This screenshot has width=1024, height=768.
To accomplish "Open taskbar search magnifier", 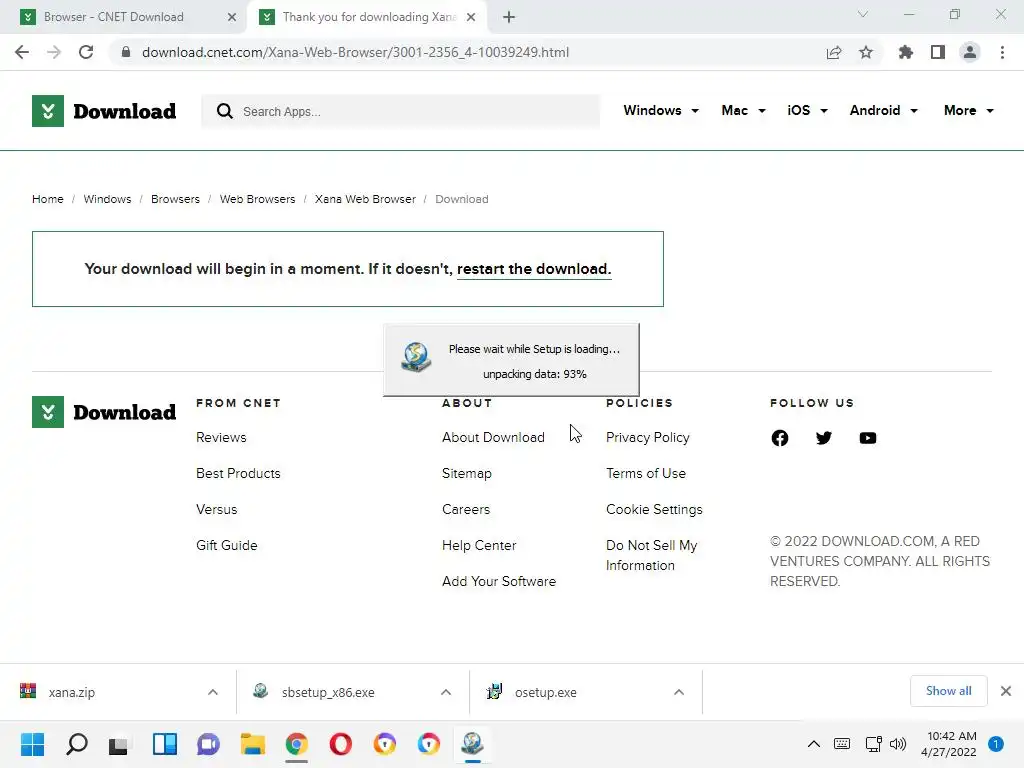I will point(76,744).
